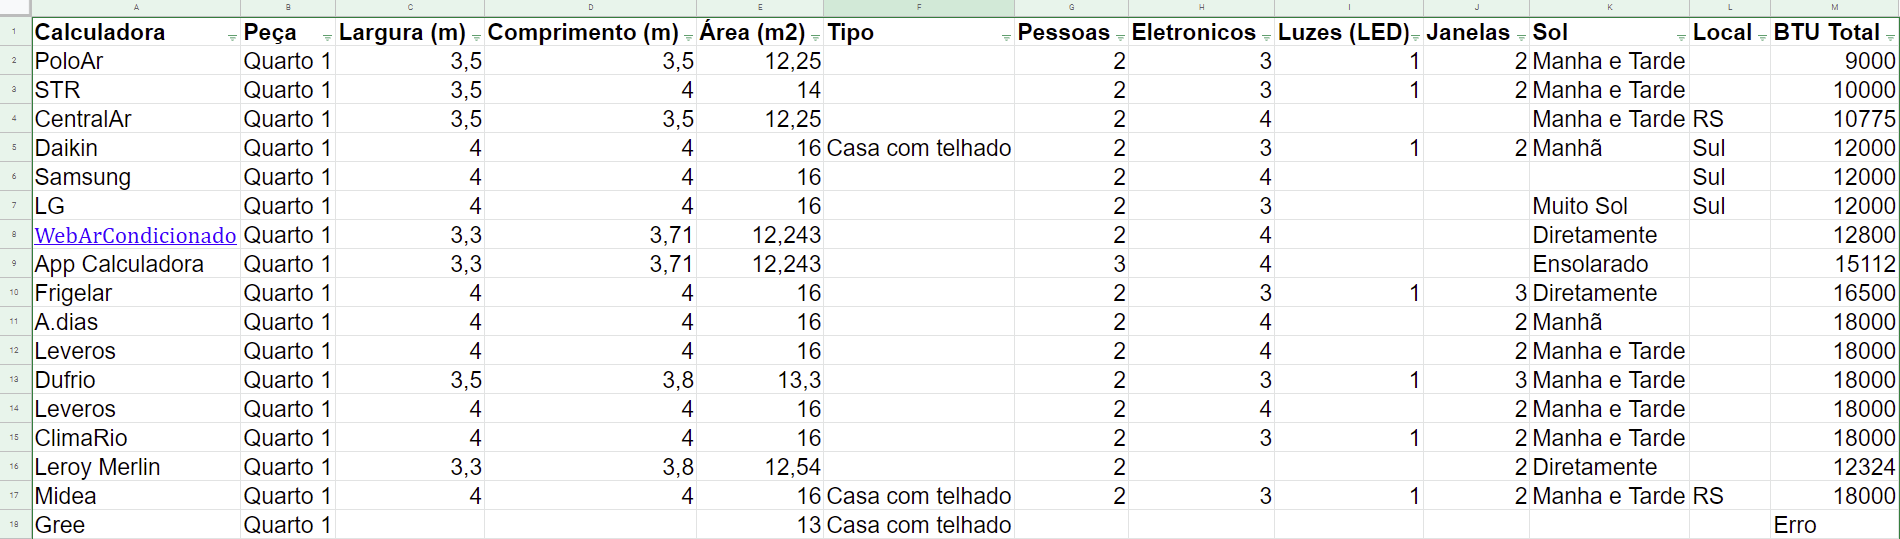Open filter dropdown for Janelas column
The width and height of the screenshot is (1900, 539).
1521,37
